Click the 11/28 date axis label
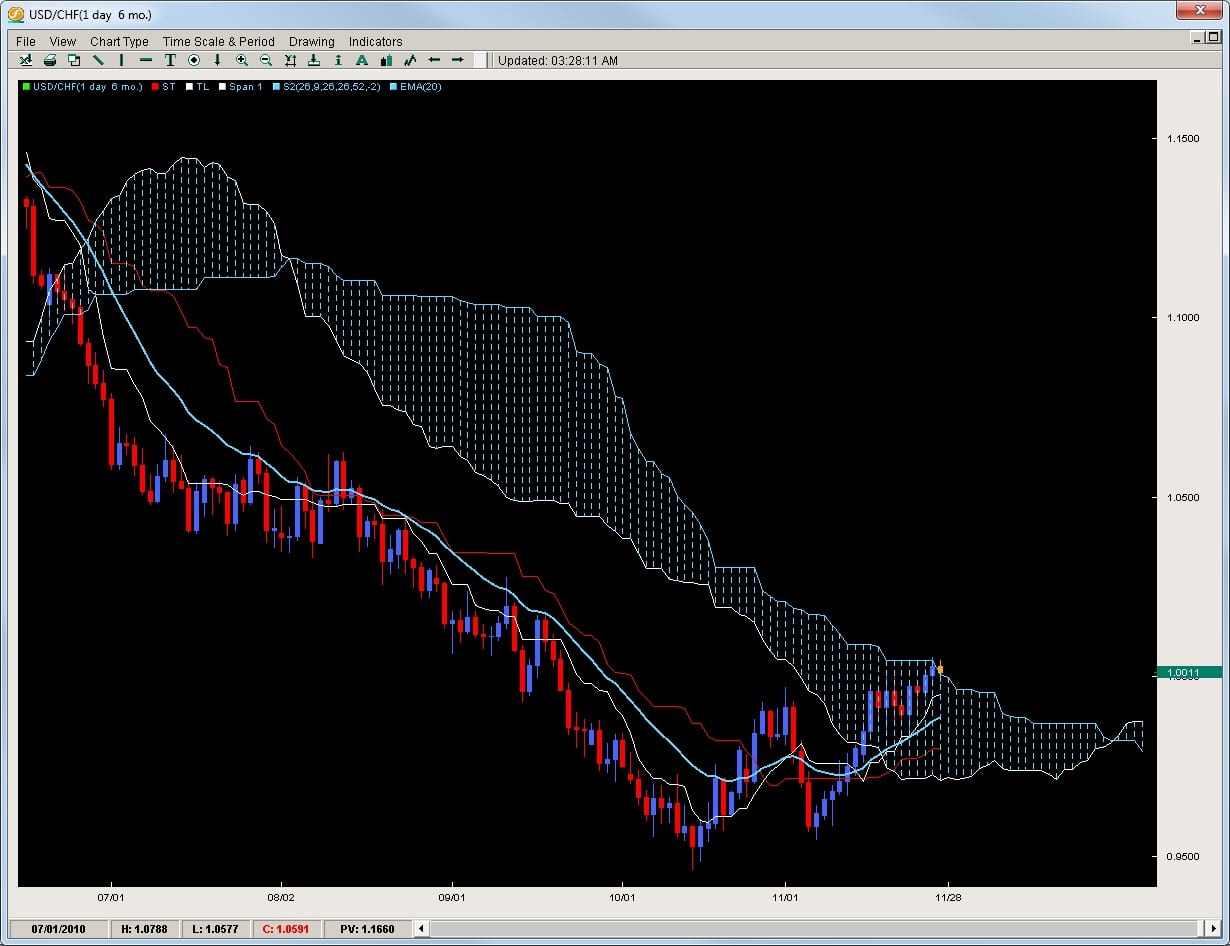1230x946 pixels. click(948, 898)
